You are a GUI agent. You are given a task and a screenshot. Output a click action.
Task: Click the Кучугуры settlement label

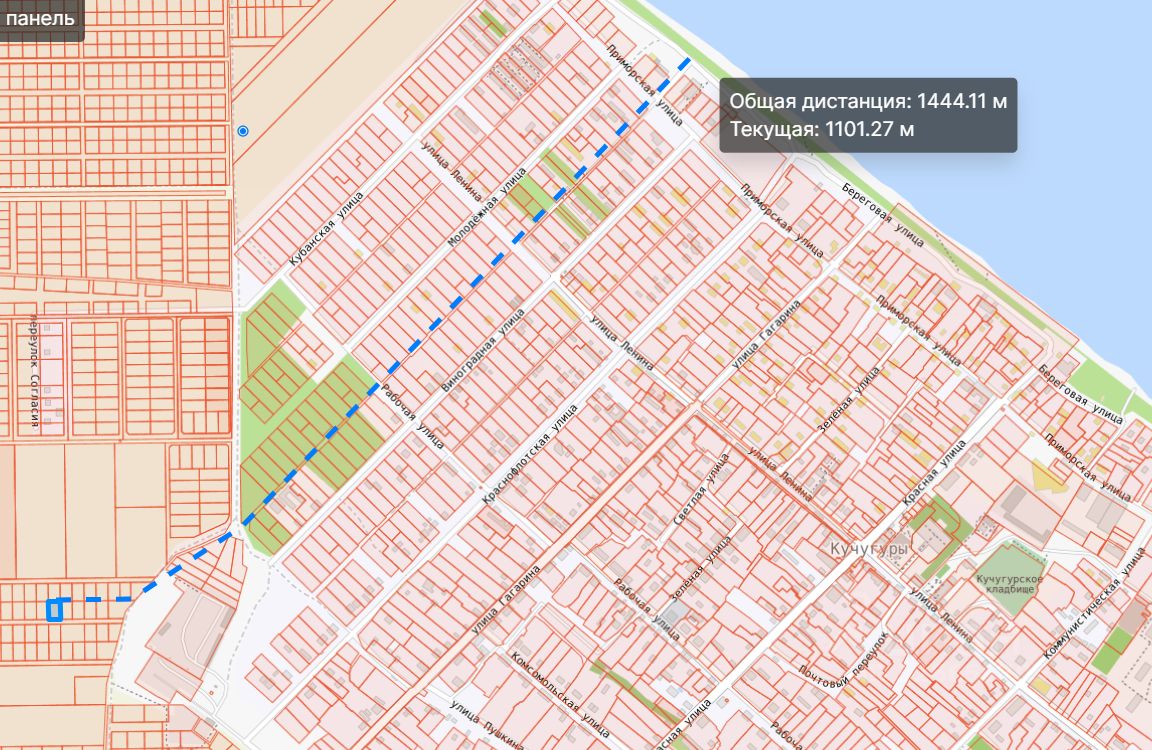pos(868,549)
